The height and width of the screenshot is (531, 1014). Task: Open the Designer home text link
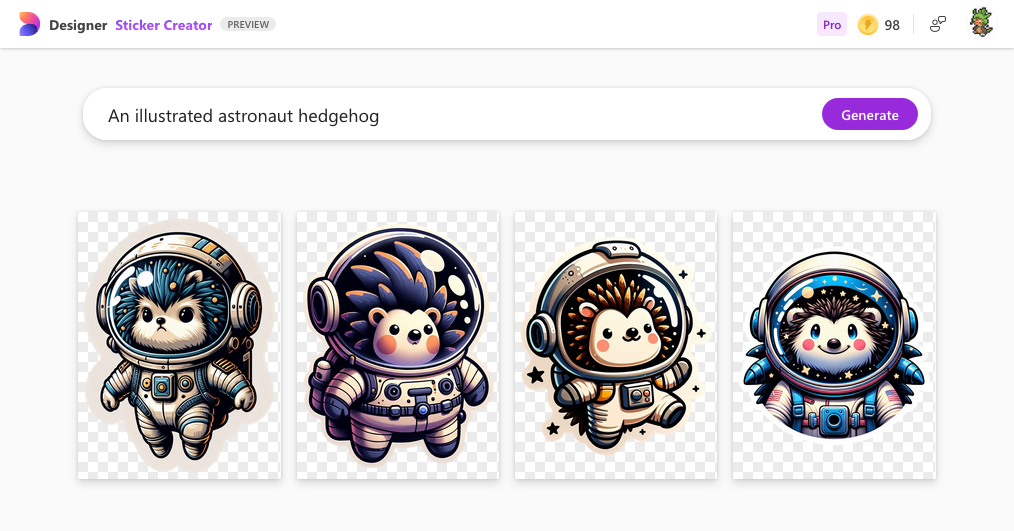(x=78, y=25)
